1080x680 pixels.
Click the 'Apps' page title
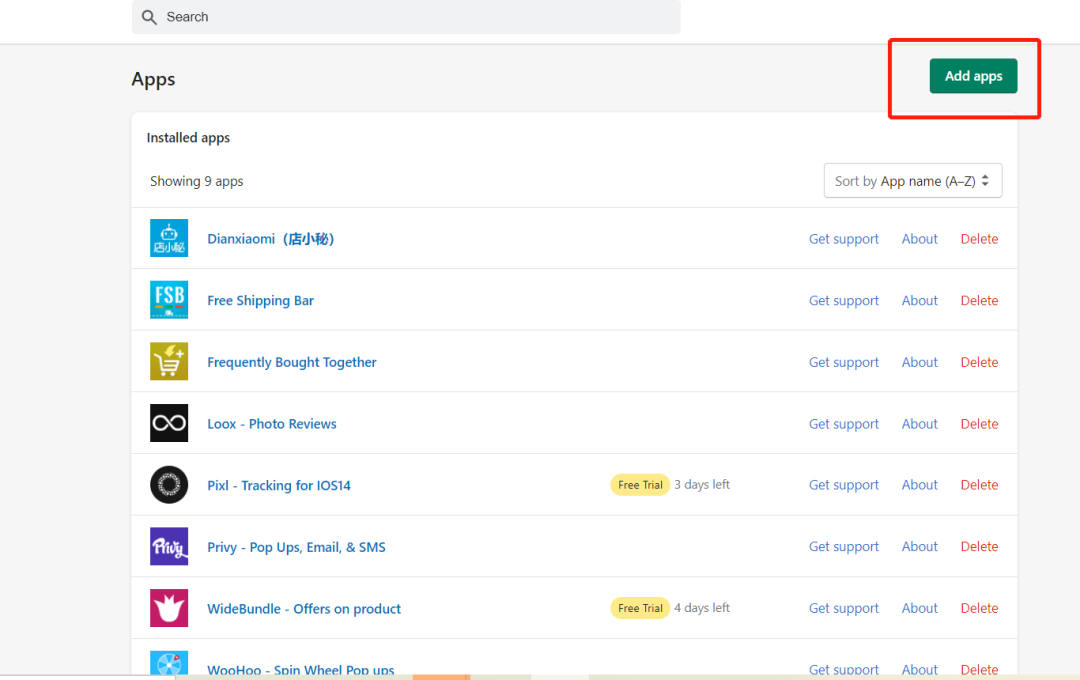153,80
